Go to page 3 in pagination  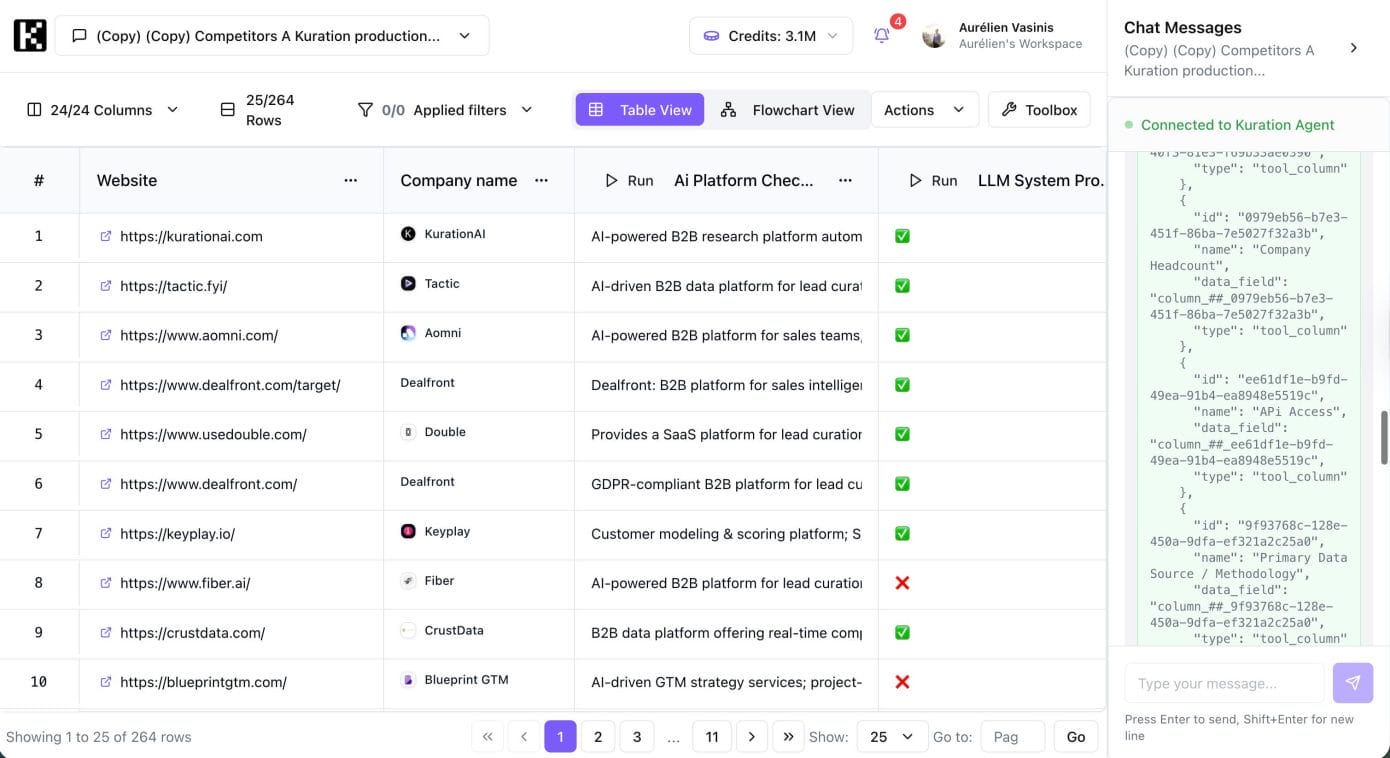(637, 737)
